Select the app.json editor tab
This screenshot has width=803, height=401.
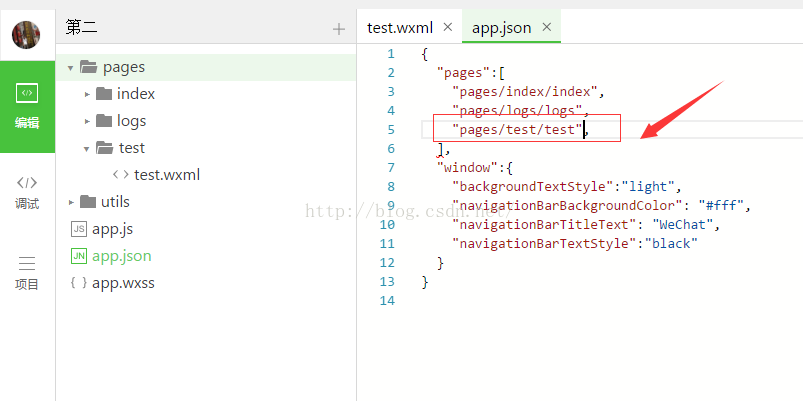500,28
